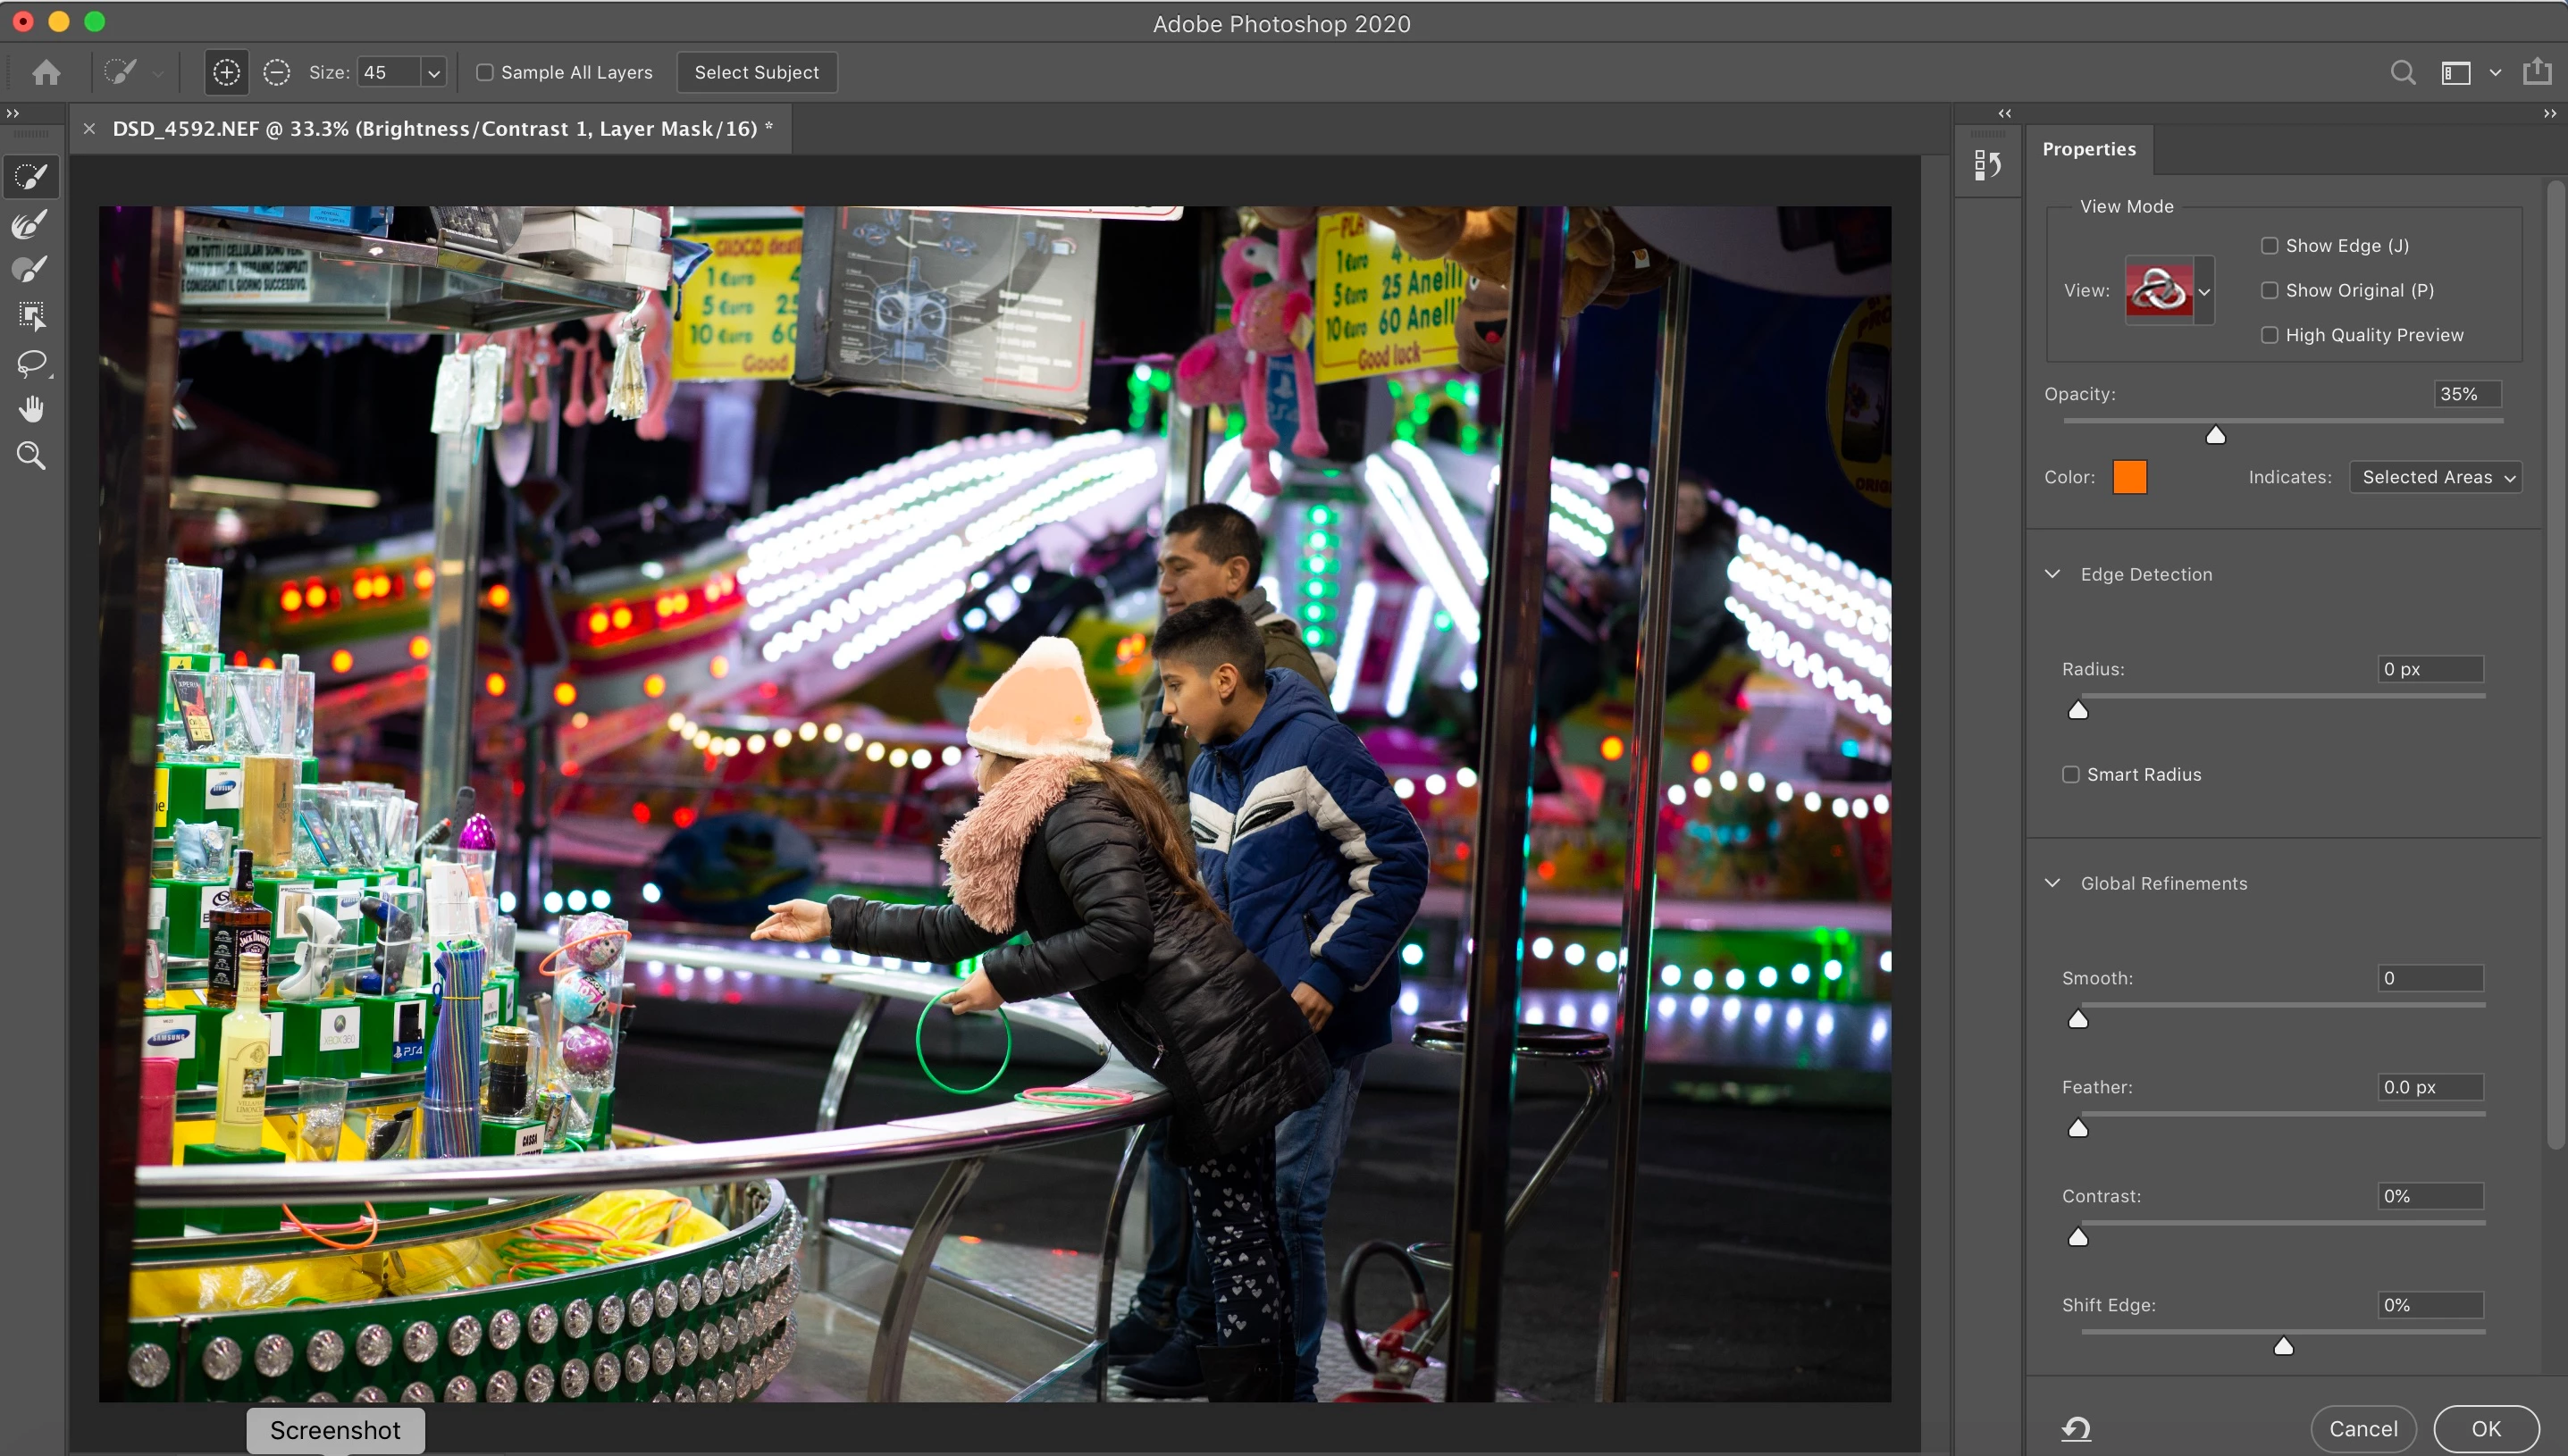This screenshot has height=1456, width=2568.
Task: Reset the workspace with undo arrow icon
Action: [x=2076, y=1428]
